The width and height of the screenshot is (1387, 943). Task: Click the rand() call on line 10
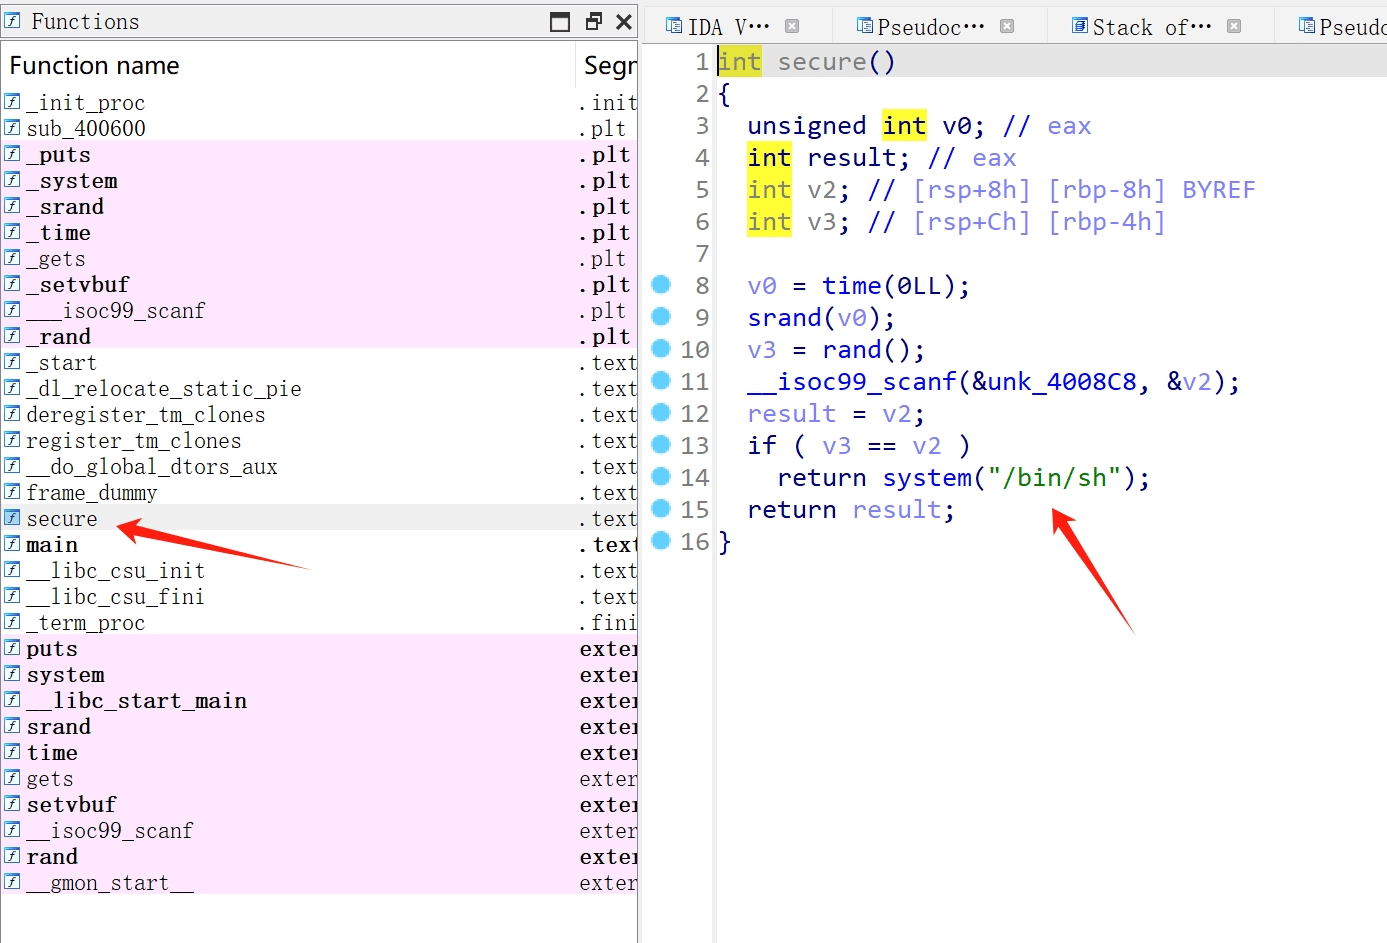coord(852,350)
